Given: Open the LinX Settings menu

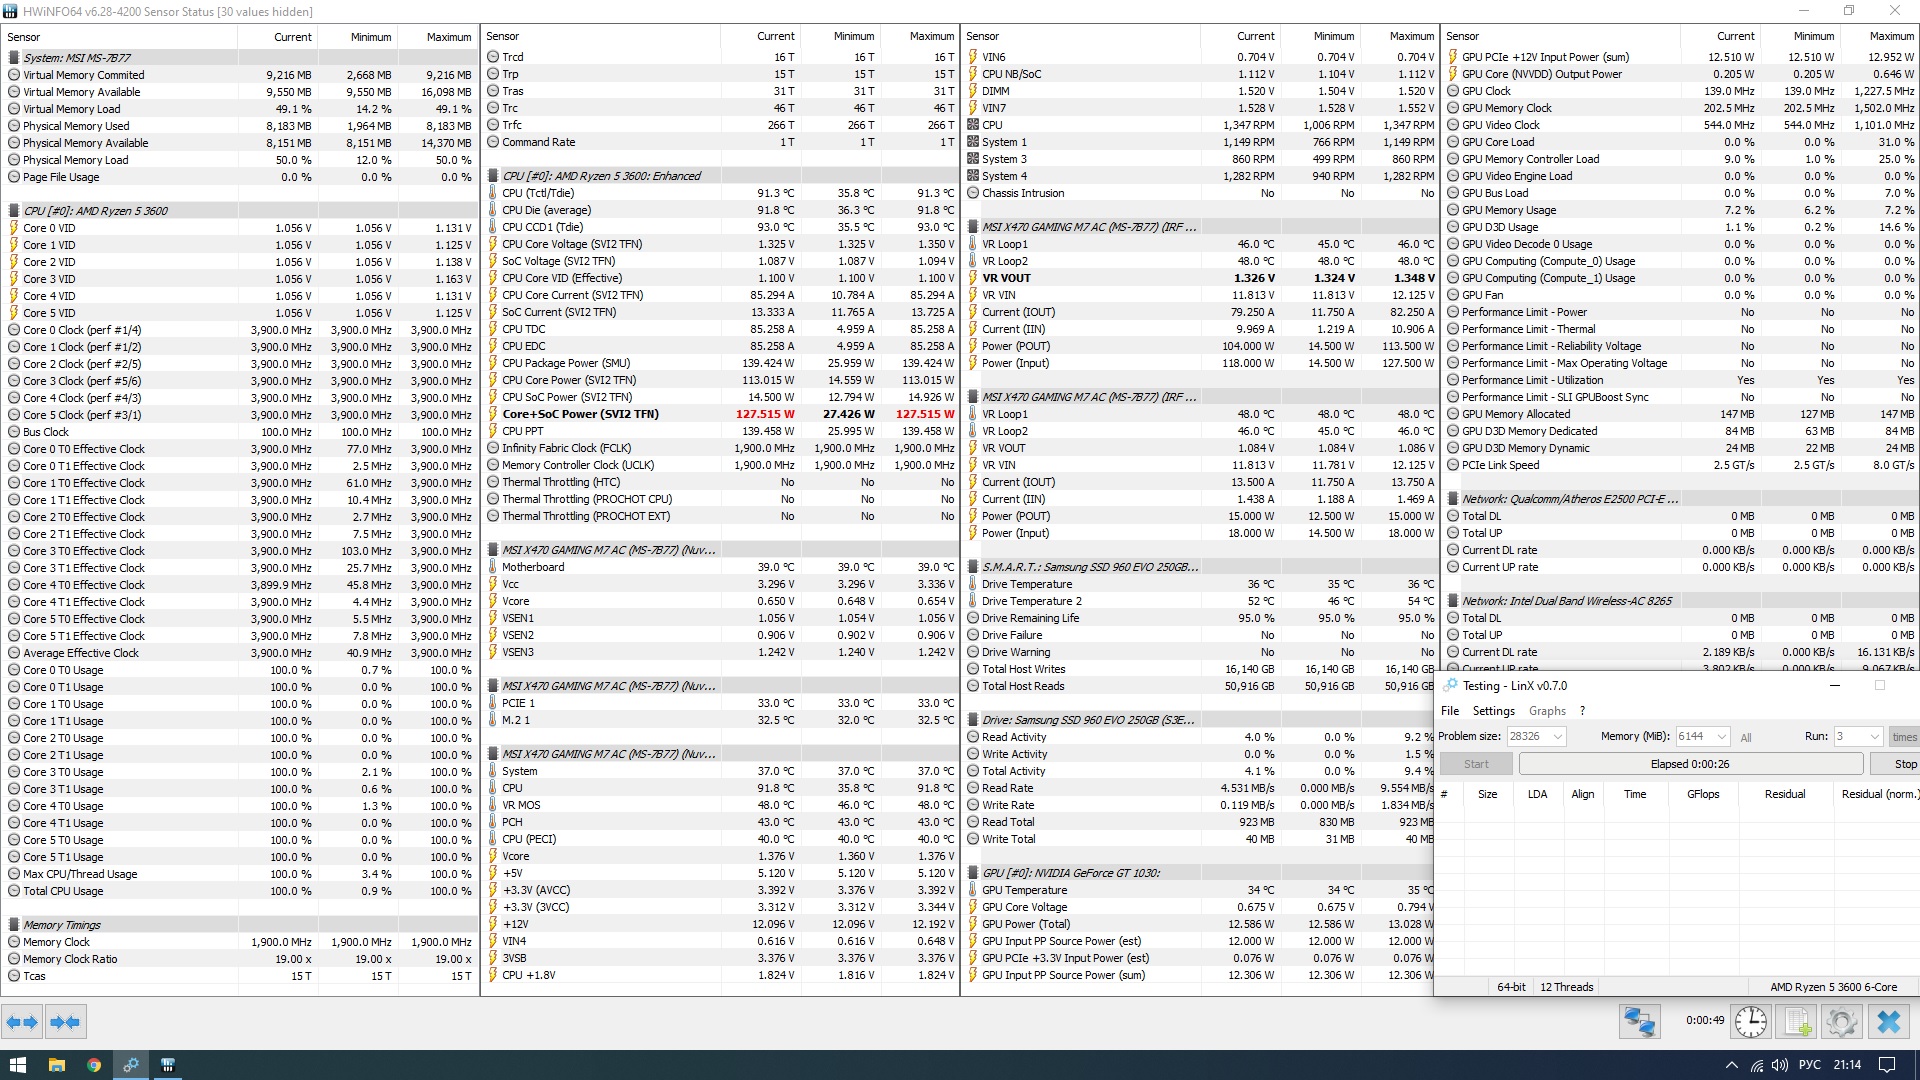Looking at the screenshot, I should click(1493, 711).
